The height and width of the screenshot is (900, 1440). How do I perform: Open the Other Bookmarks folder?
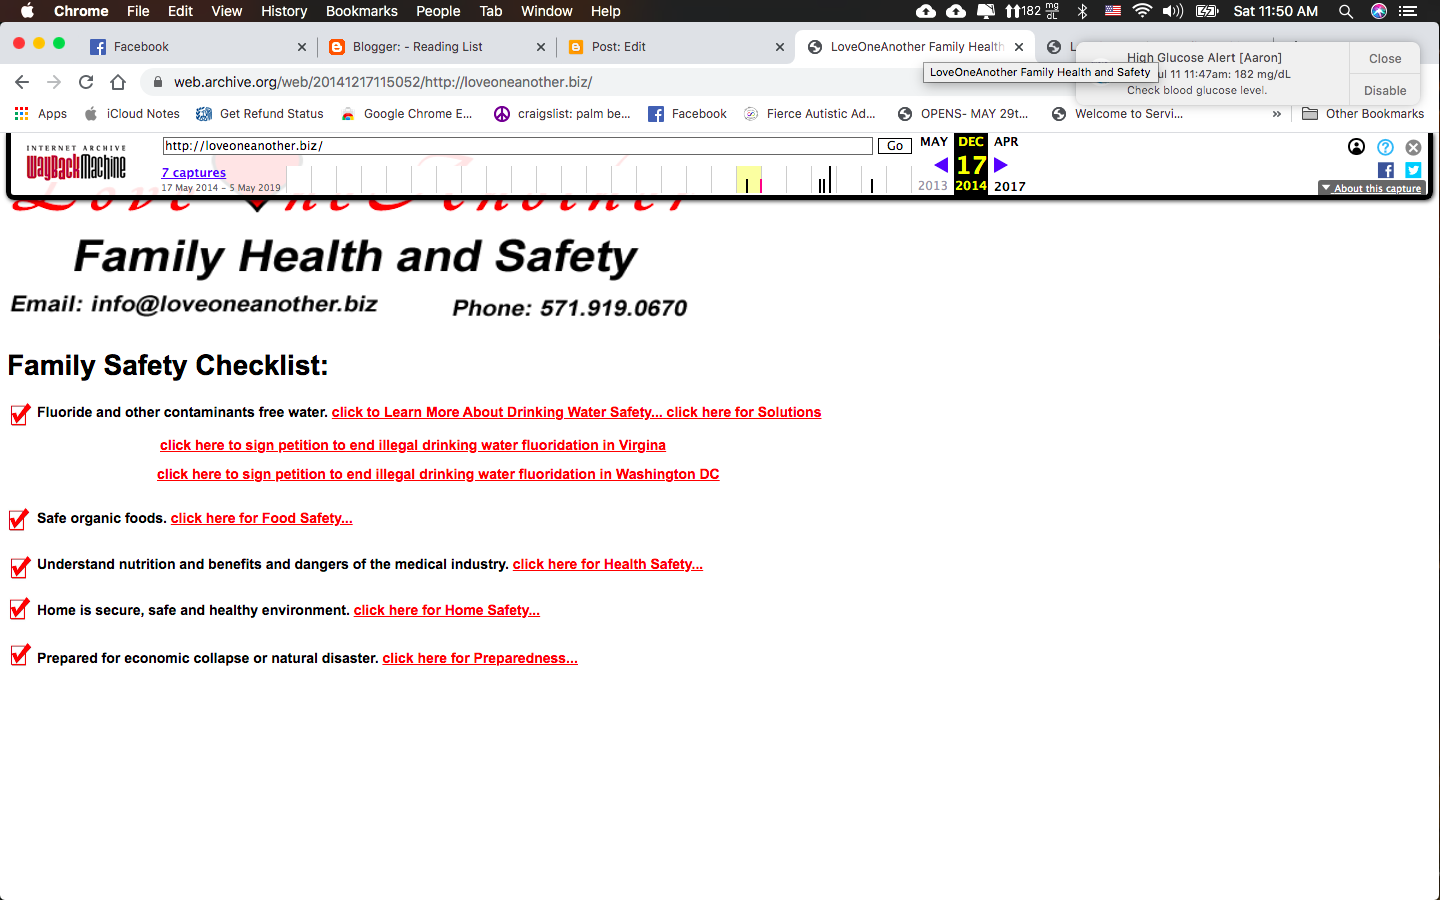click(1363, 114)
